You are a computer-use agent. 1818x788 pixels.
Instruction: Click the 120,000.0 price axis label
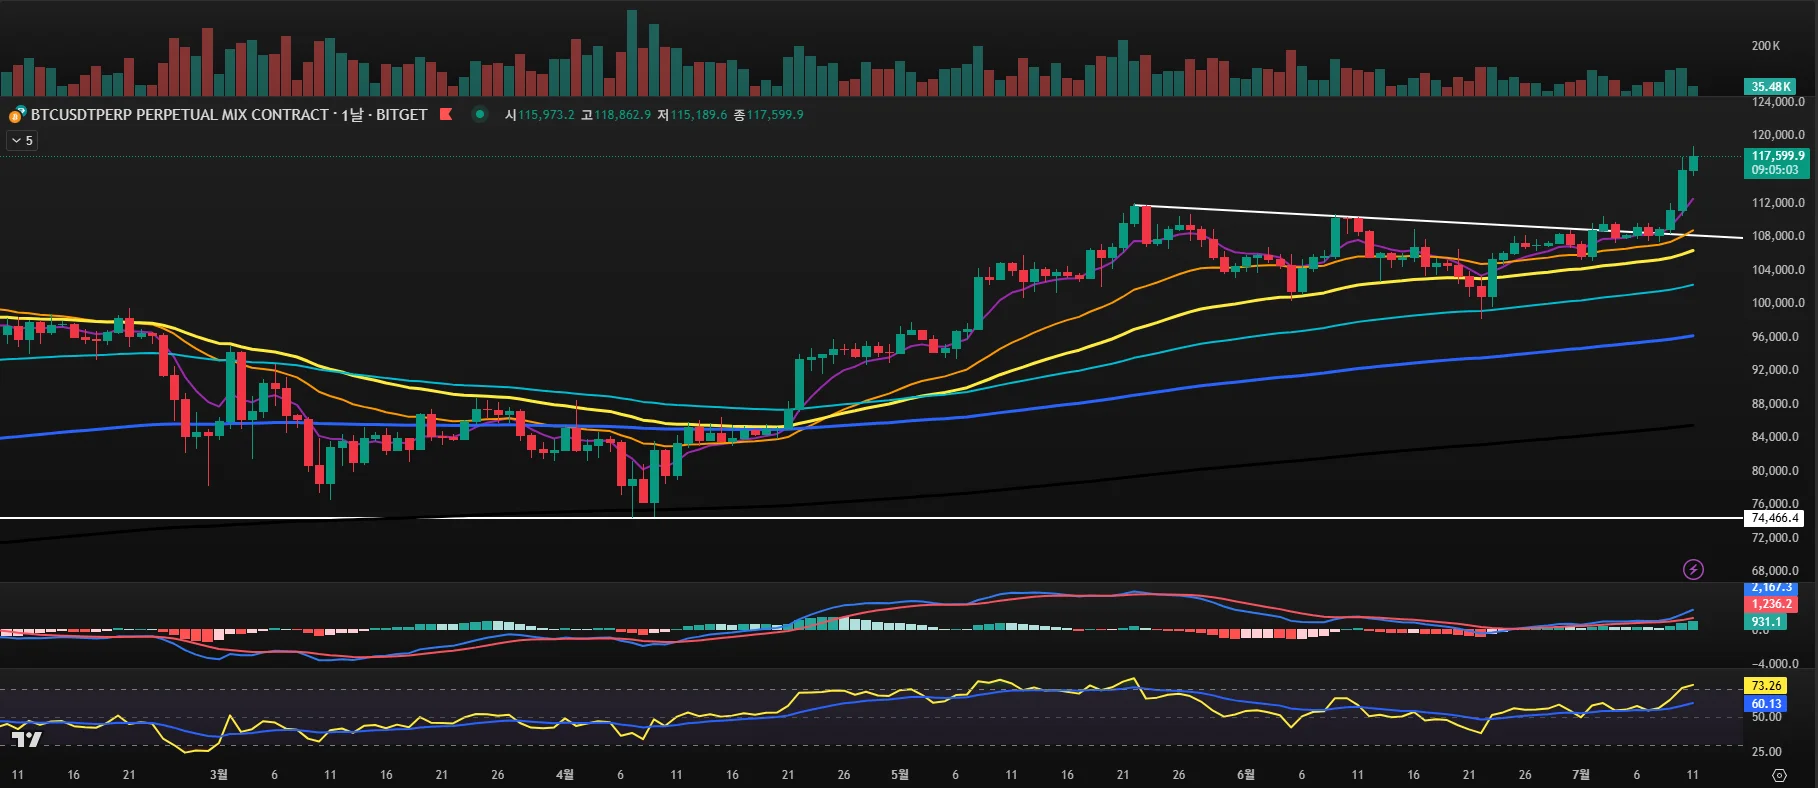tap(1778, 135)
